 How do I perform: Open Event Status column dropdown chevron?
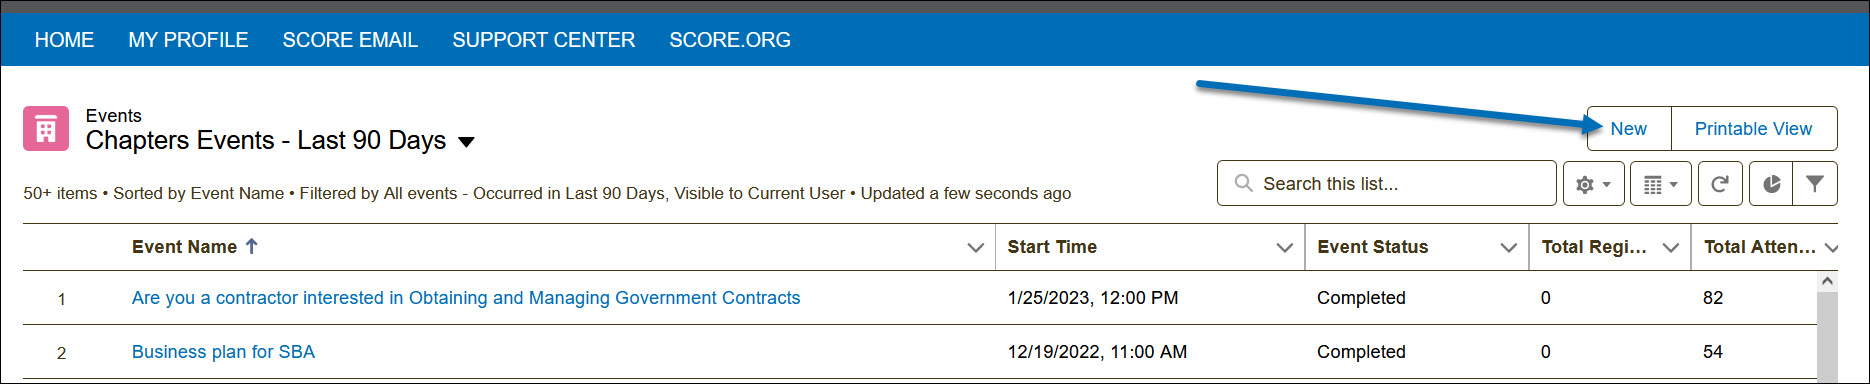pos(1509,248)
